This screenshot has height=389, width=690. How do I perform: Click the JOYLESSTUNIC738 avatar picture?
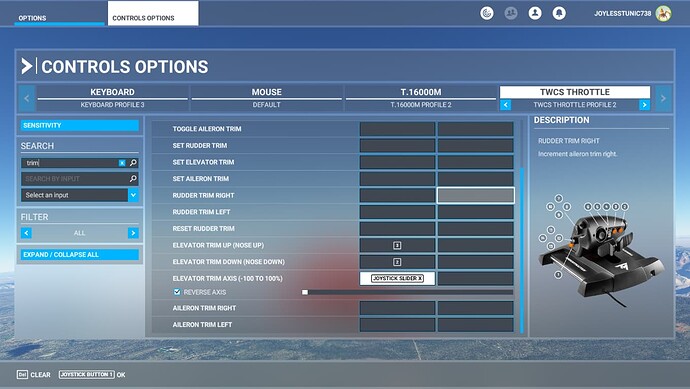tap(663, 13)
